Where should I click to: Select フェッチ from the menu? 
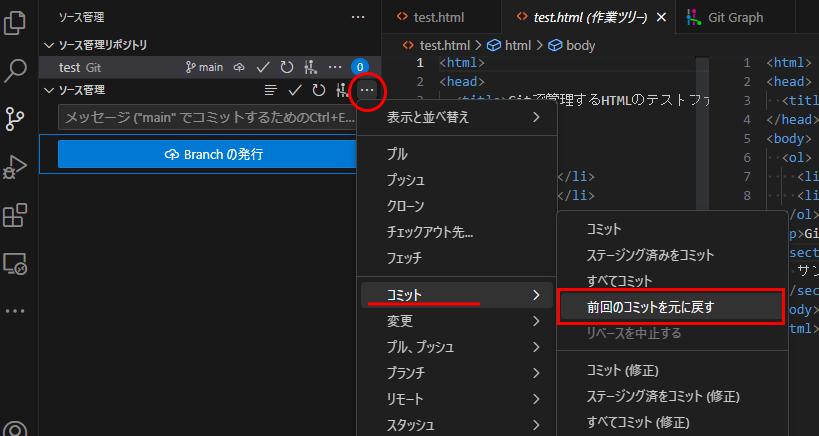(457, 258)
